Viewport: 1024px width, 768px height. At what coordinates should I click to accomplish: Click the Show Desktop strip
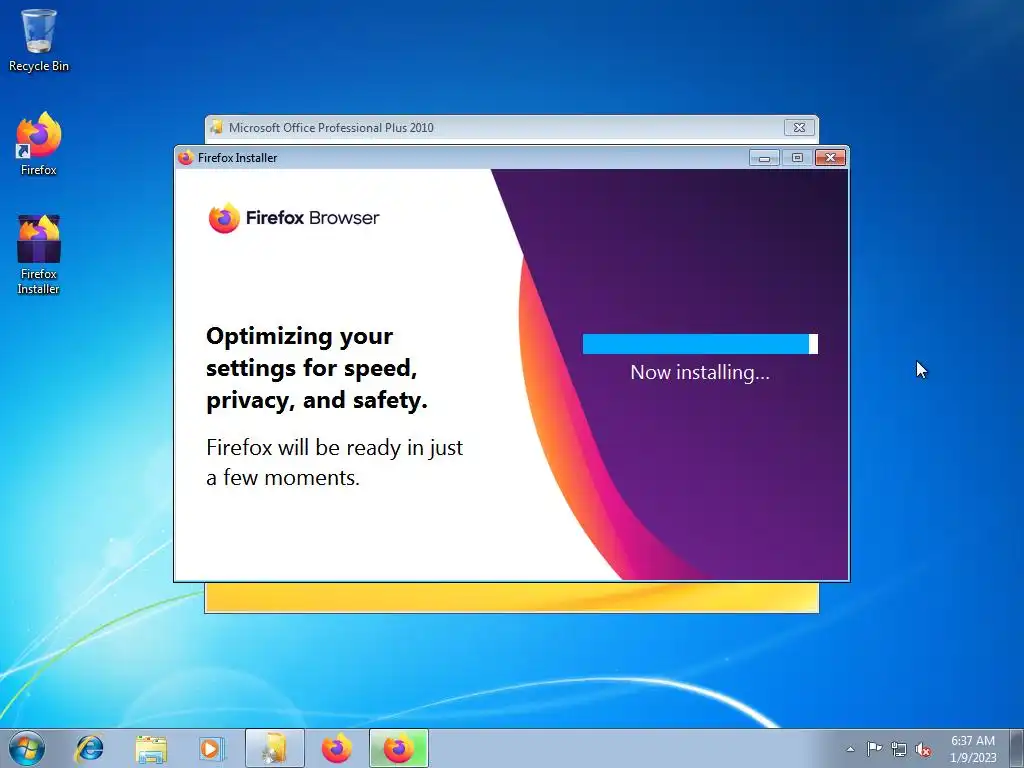[x=1017, y=748]
